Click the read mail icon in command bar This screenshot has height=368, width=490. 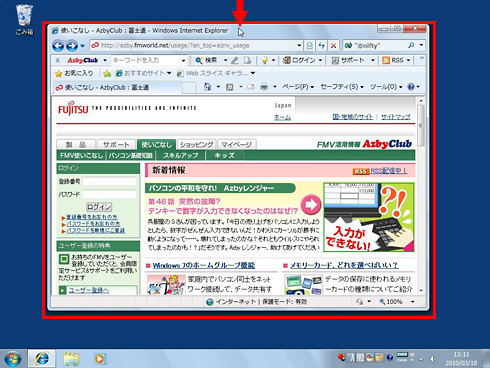click(x=251, y=87)
